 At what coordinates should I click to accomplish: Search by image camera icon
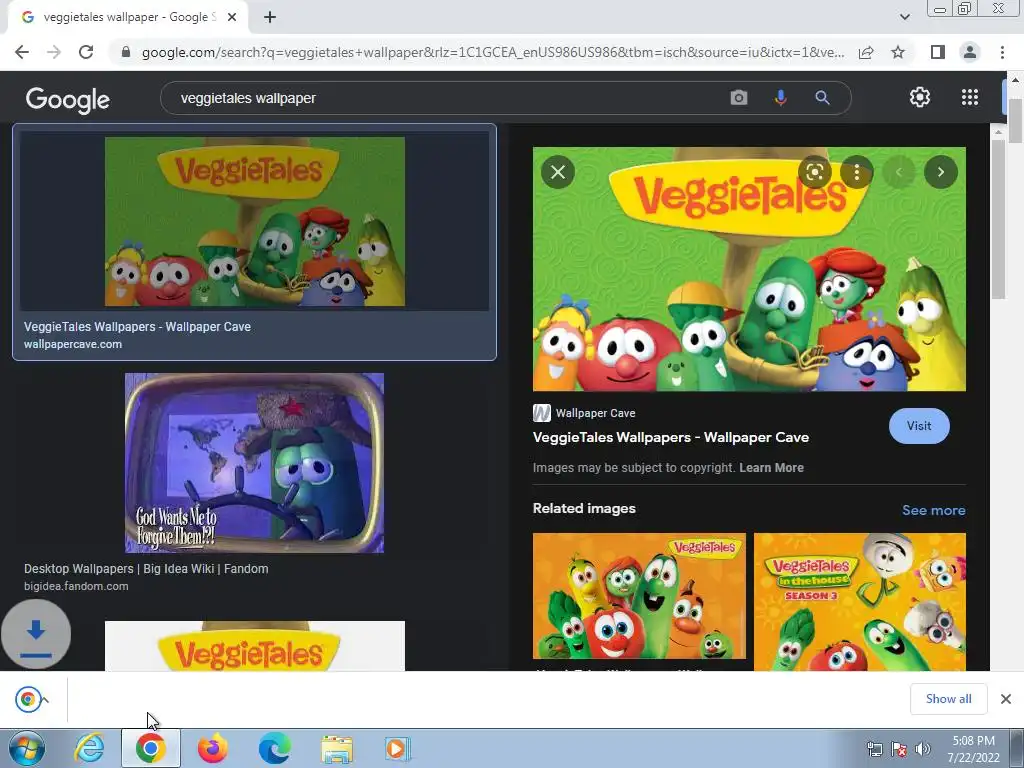pyautogui.click(x=739, y=98)
